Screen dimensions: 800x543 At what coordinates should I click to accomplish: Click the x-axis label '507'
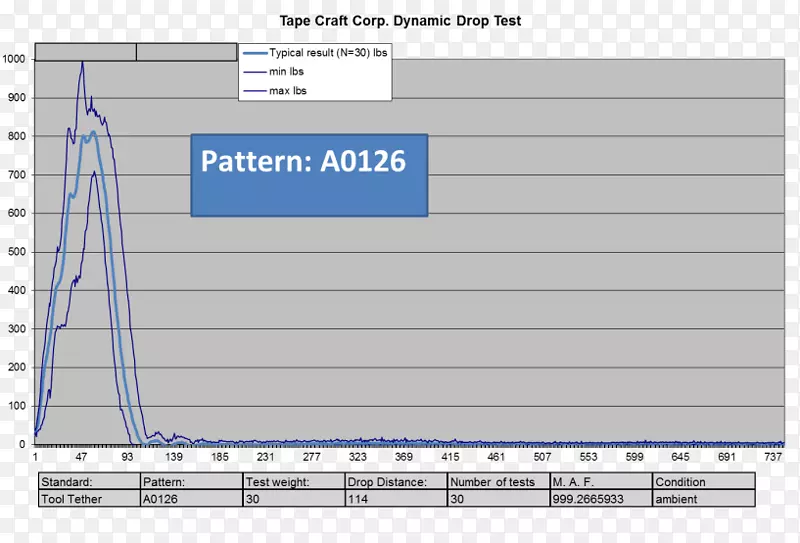click(x=542, y=457)
